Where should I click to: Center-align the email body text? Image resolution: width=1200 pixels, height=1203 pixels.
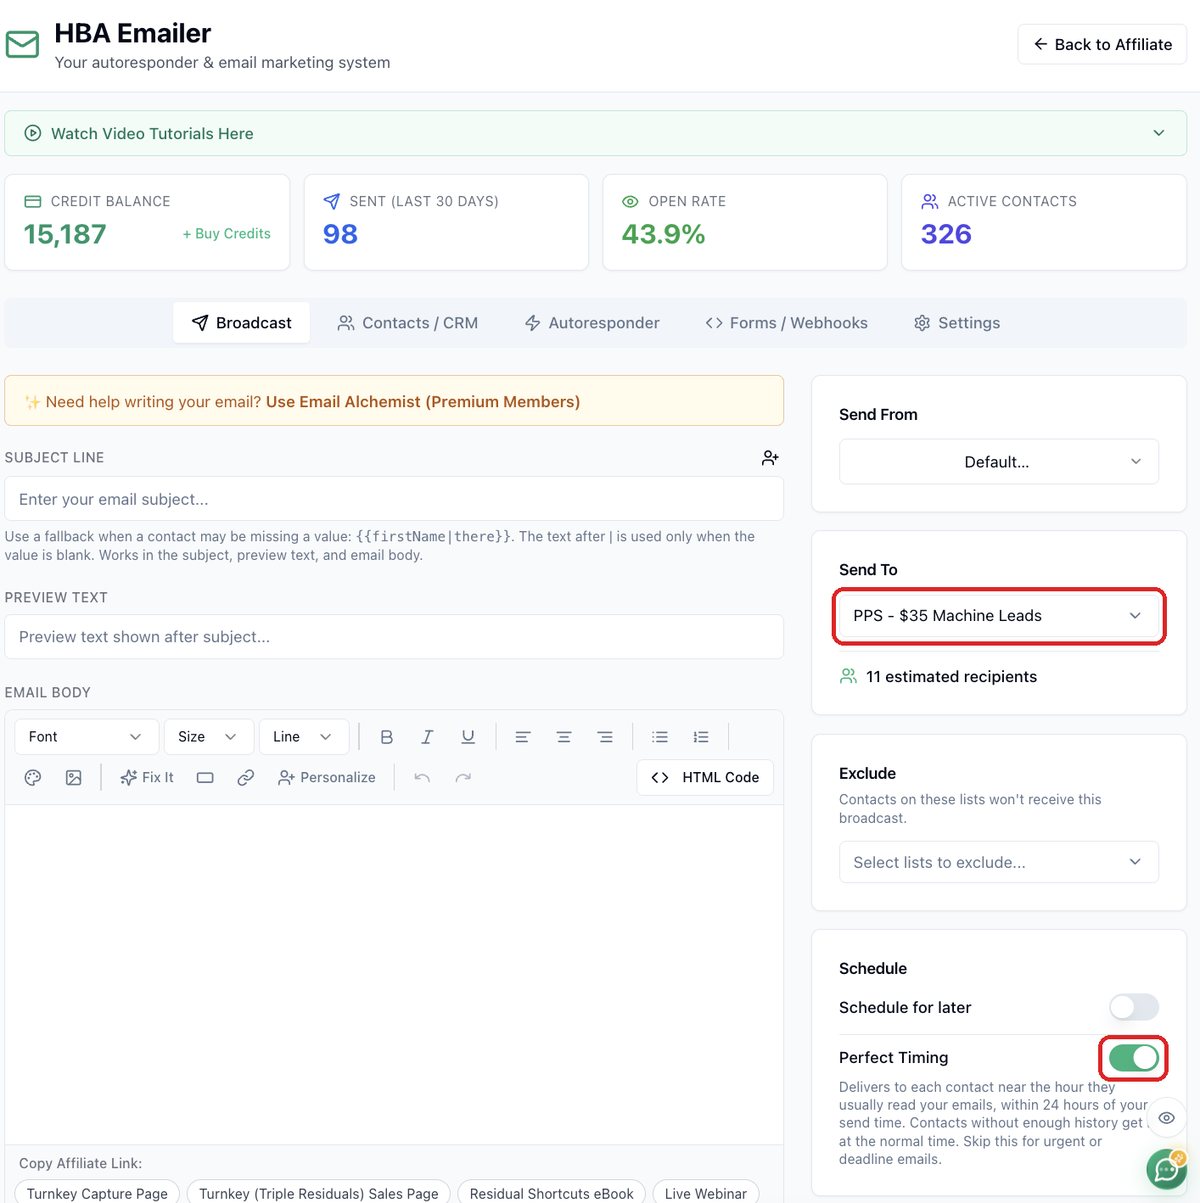564,737
